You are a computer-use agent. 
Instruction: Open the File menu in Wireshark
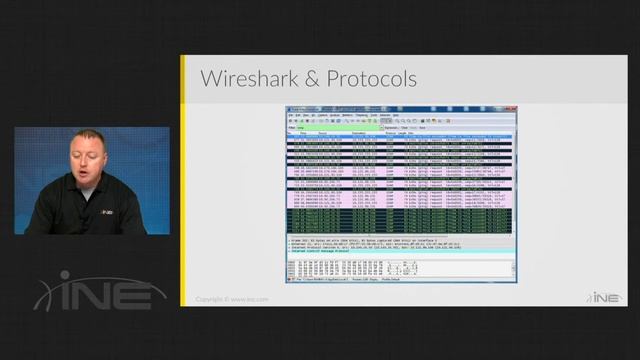[x=291, y=116]
